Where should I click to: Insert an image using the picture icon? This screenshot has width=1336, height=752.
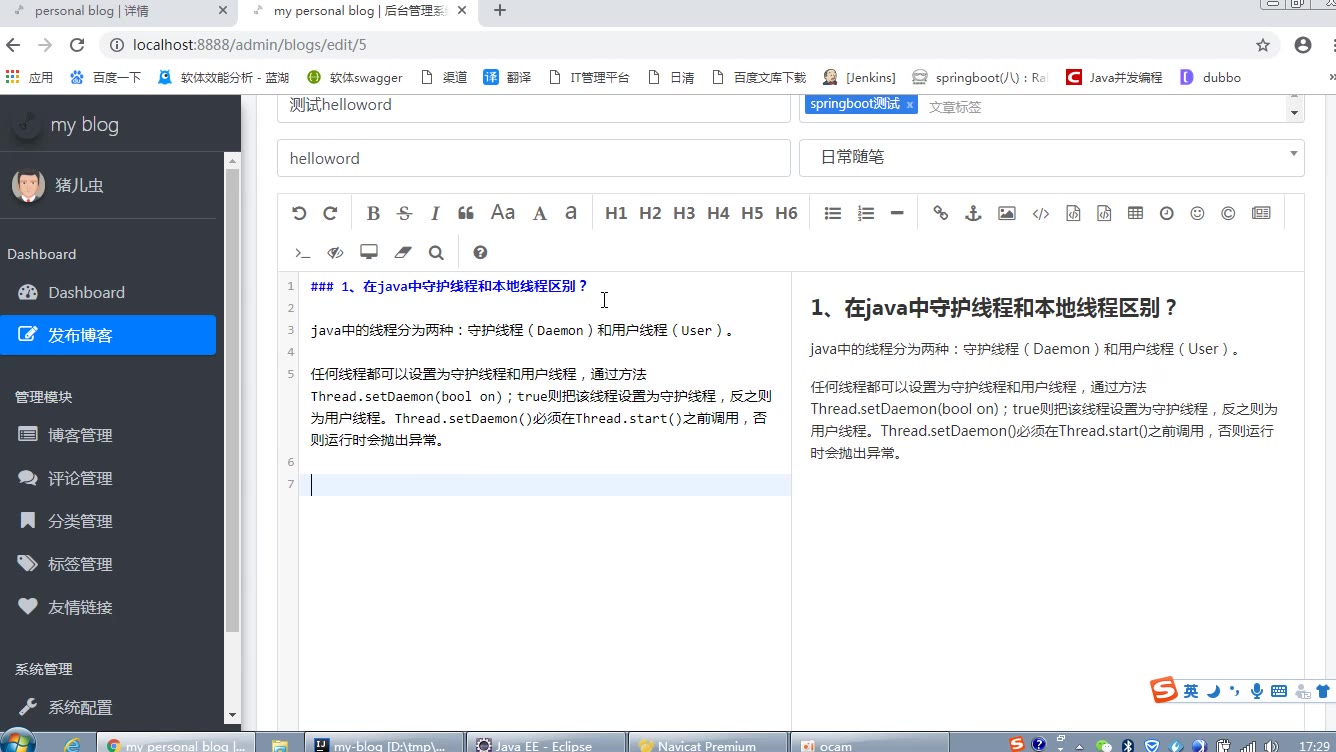(x=1007, y=213)
